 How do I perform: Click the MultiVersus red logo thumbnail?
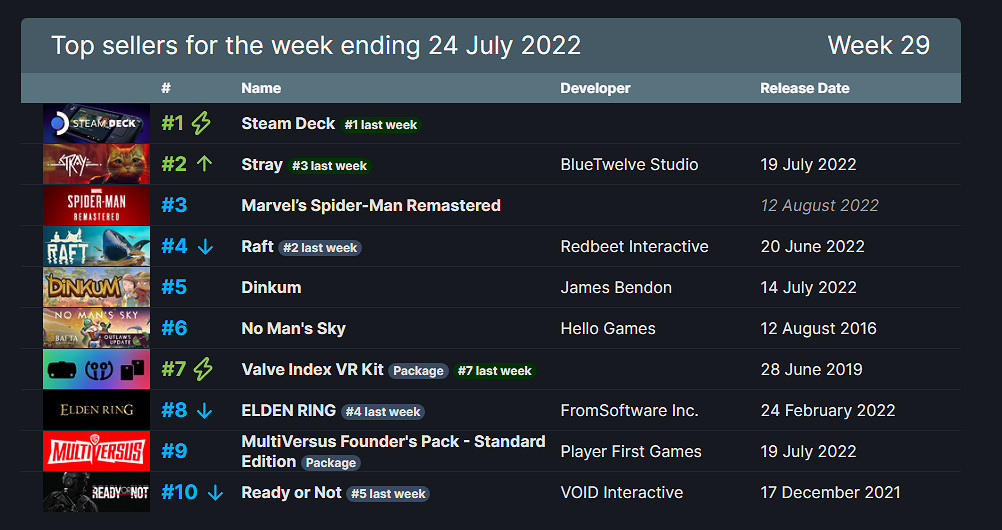point(96,451)
